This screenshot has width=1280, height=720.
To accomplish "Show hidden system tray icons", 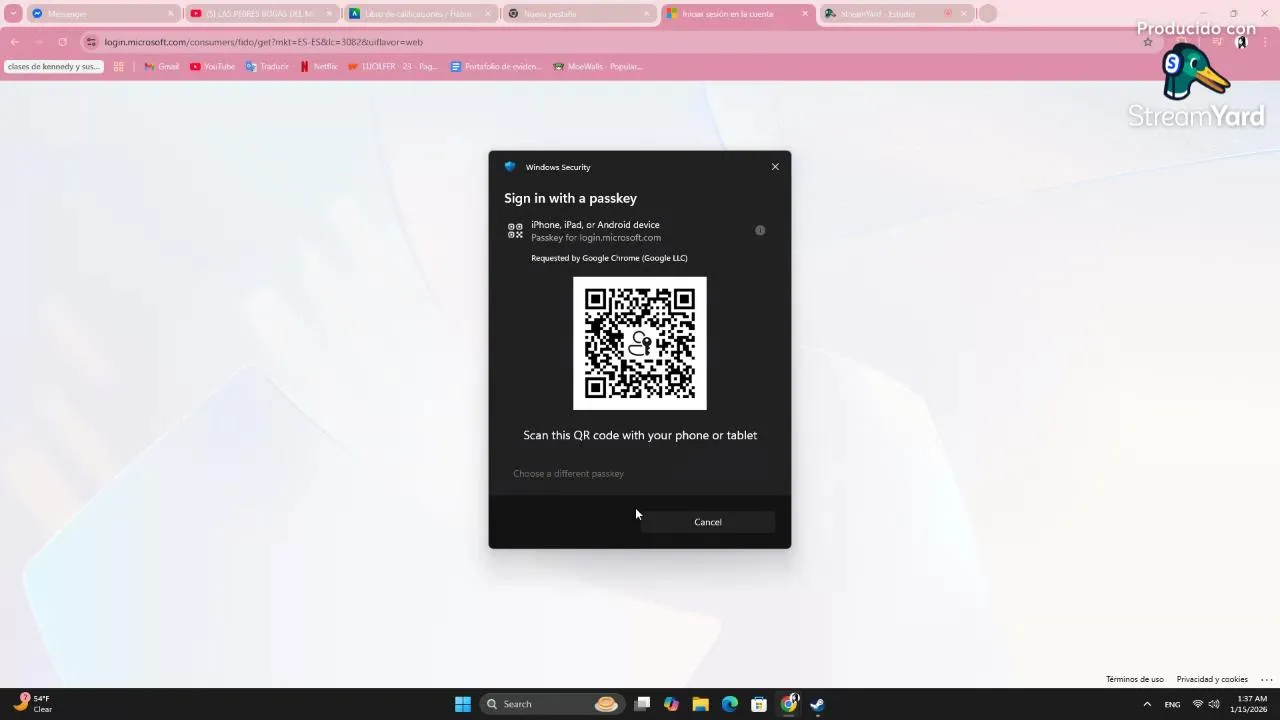I will click(1147, 704).
